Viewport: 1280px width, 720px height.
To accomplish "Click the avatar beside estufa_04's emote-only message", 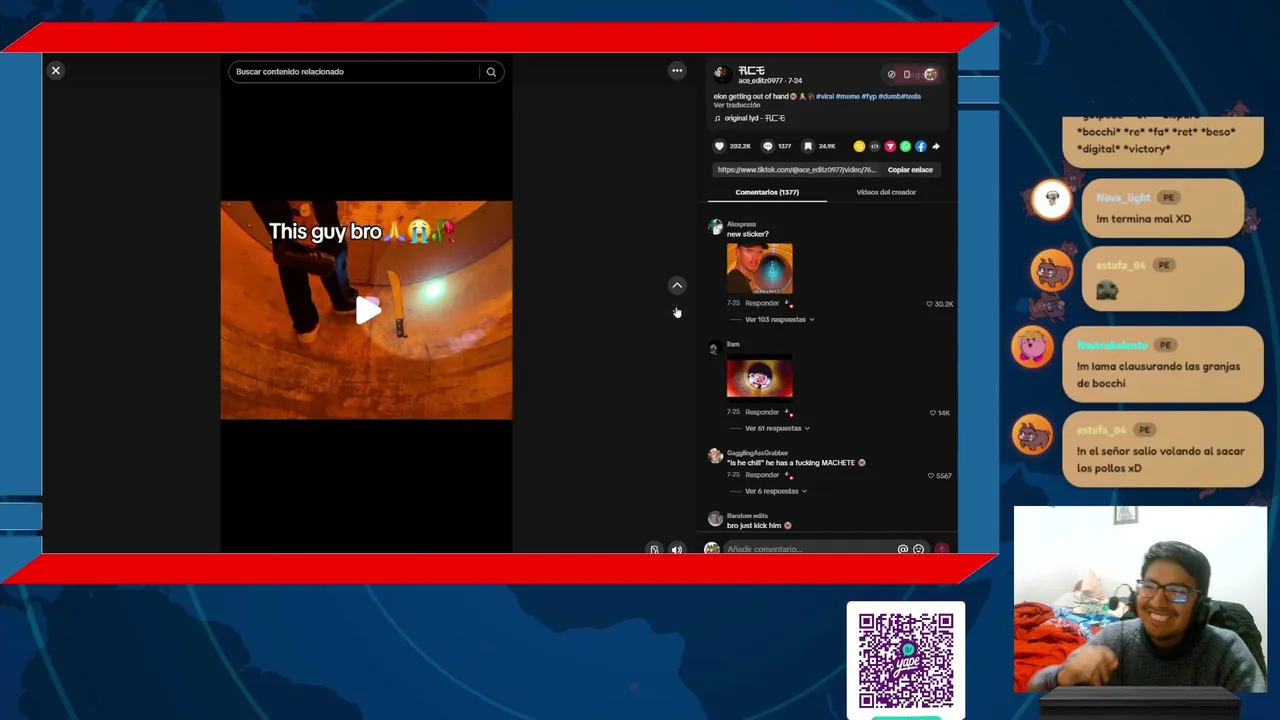I will coord(1051,270).
